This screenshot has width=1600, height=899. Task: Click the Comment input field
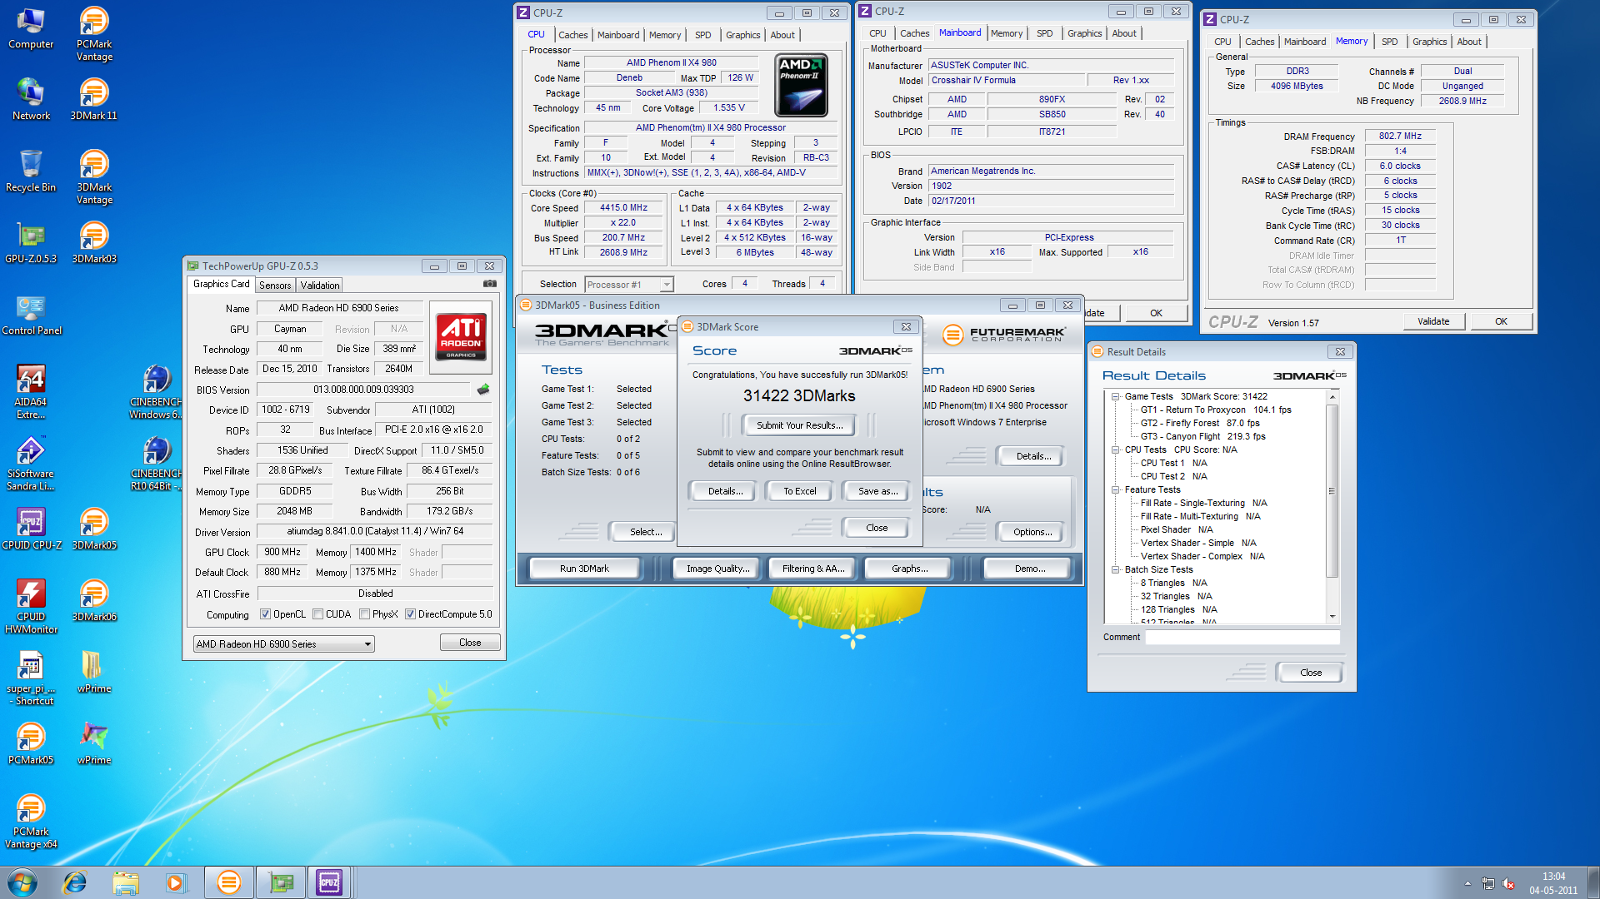pyautogui.click(x=1242, y=637)
